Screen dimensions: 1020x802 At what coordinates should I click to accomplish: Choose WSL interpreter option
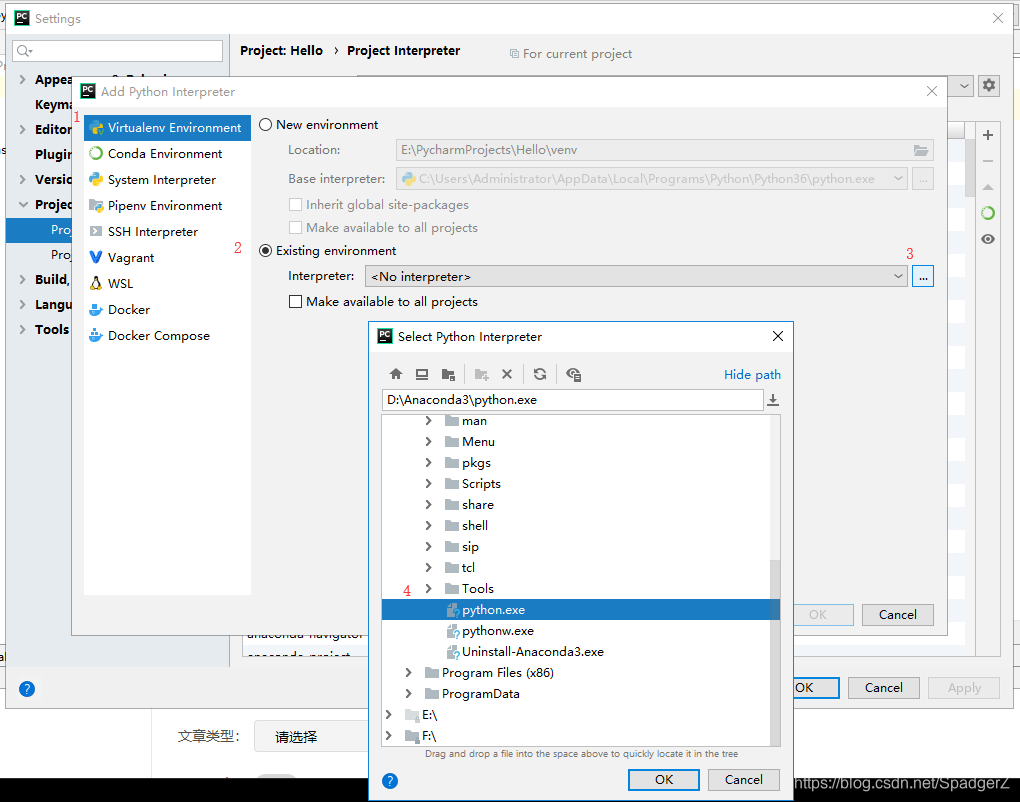[167, 284]
